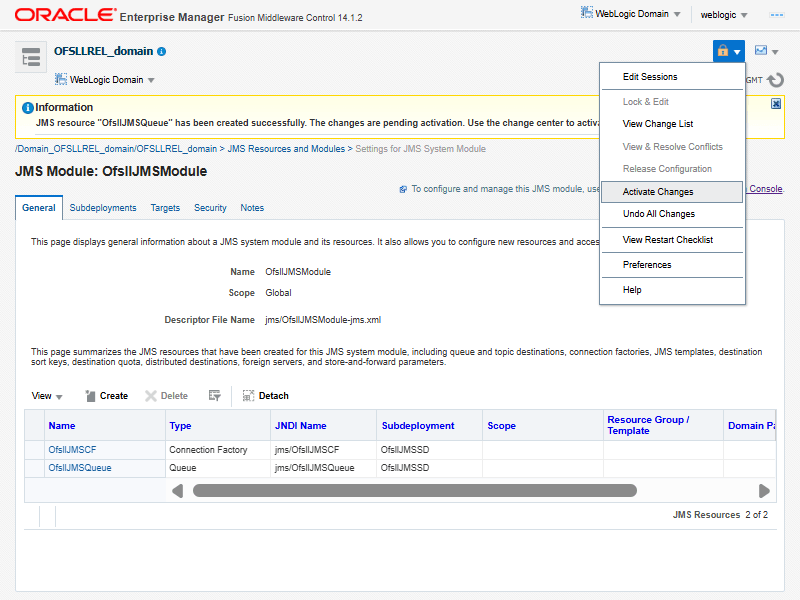Expand the weblogic user dropdown

coord(724,15)
